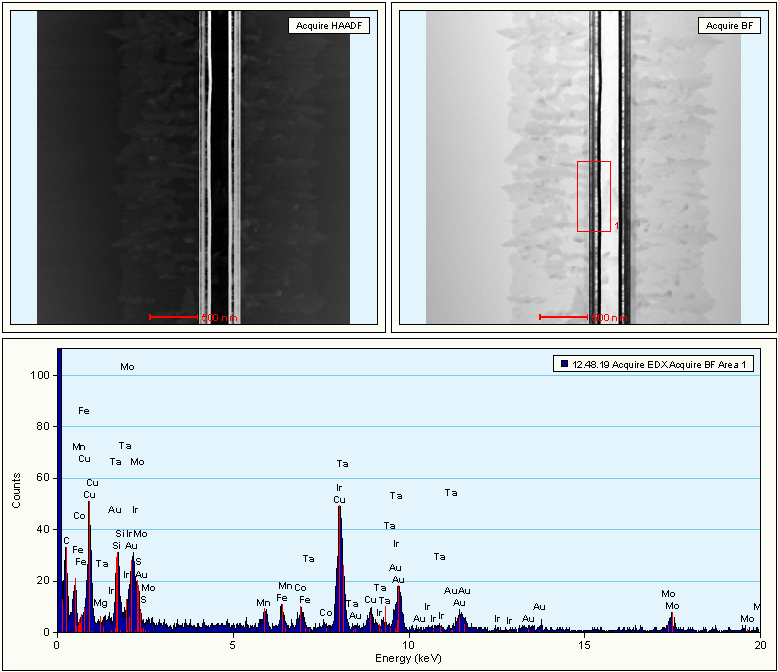Select the Mg peak label in spectrum
The width and height of the screenshot is (778, 672).
click(x=100, y=603)
